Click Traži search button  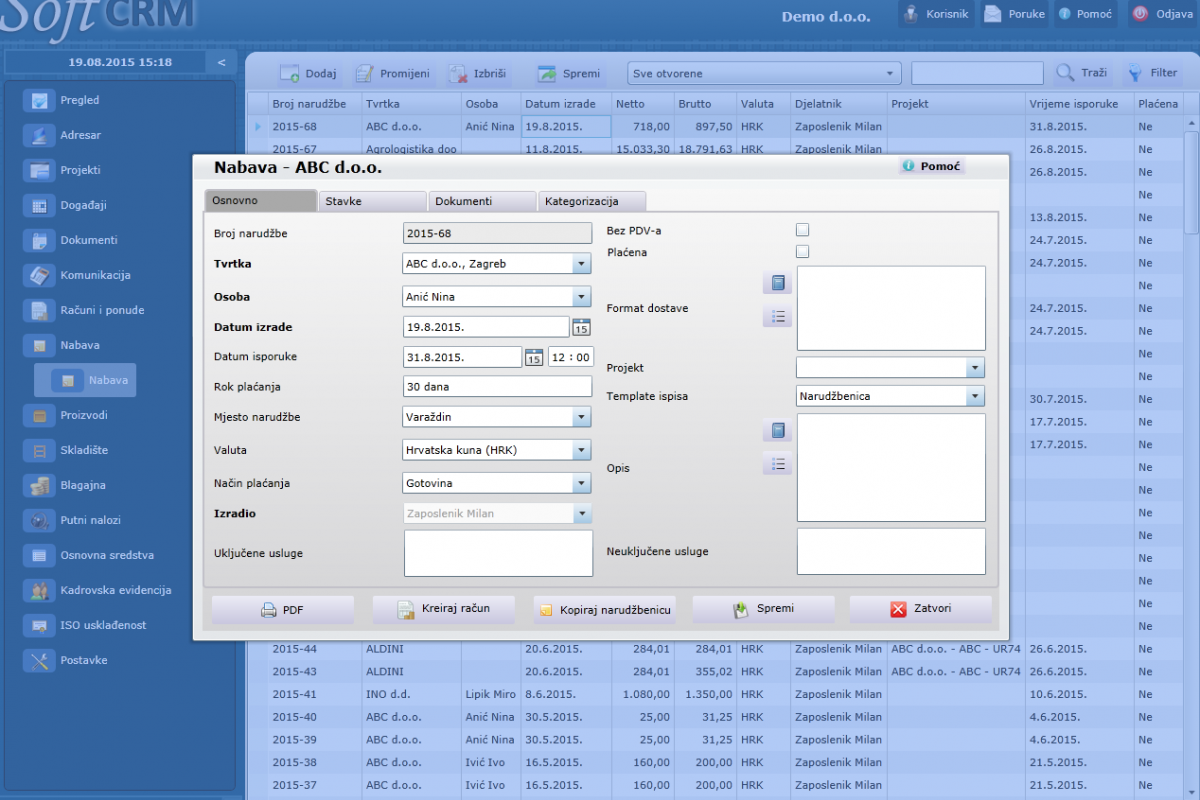tap(1082, 73)
